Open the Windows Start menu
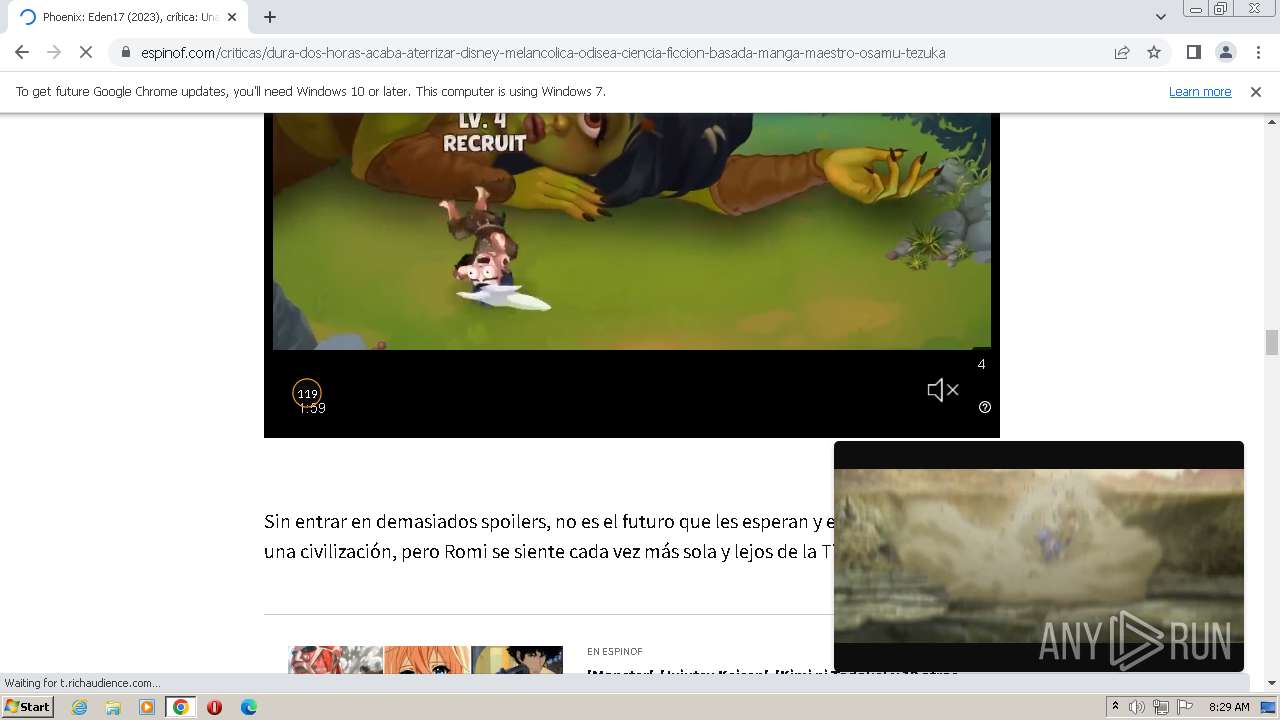This screenshot has height=720, width=1280. (x=28, y=706)
